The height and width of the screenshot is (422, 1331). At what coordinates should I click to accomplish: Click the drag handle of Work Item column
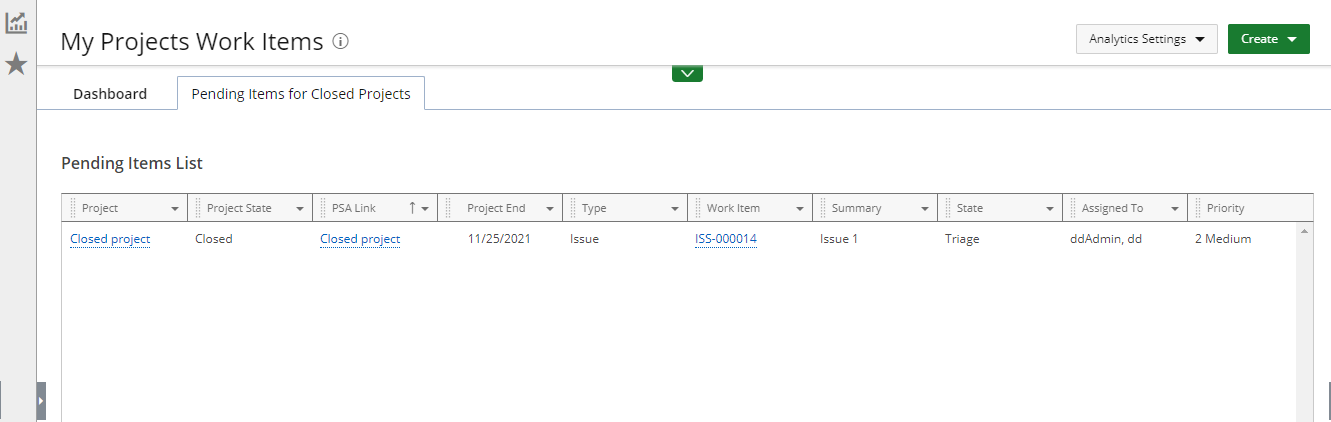(x=698, y=208)
